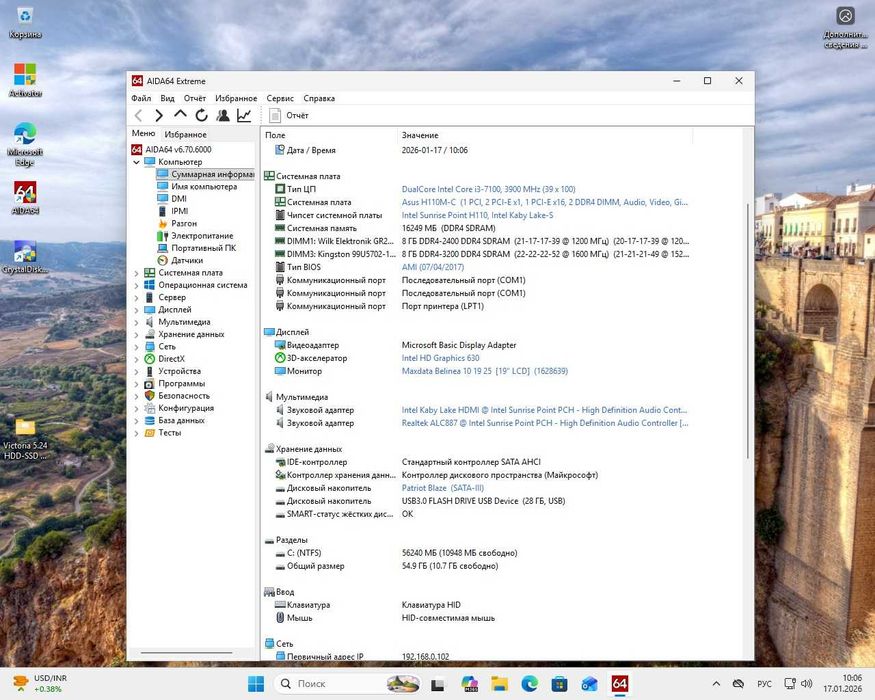The width and height of the screenshot is (875, 700).
Task: Open the Victoria 5.24 HDD-SSD folder
Action: pyautogui.click(x=25, y=439)
